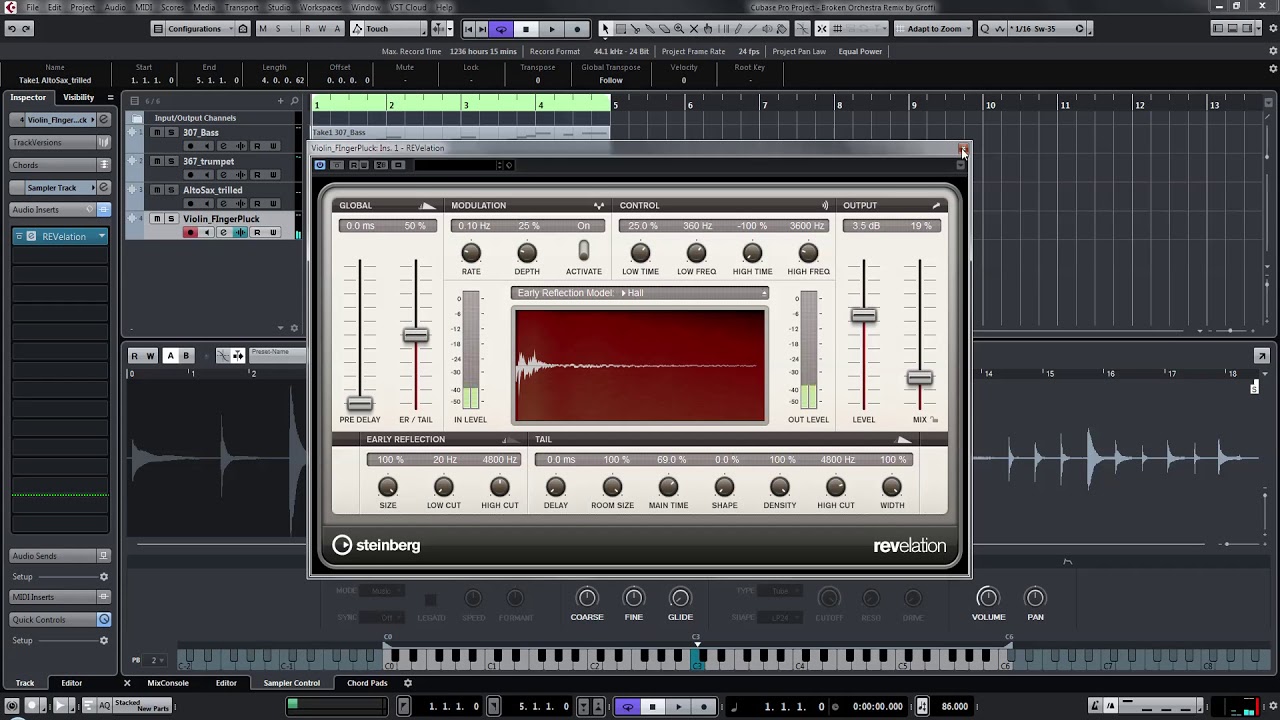This screenshot has height=720, width=1280.
Task: Open the Transport menu
Action: [241, 7]
